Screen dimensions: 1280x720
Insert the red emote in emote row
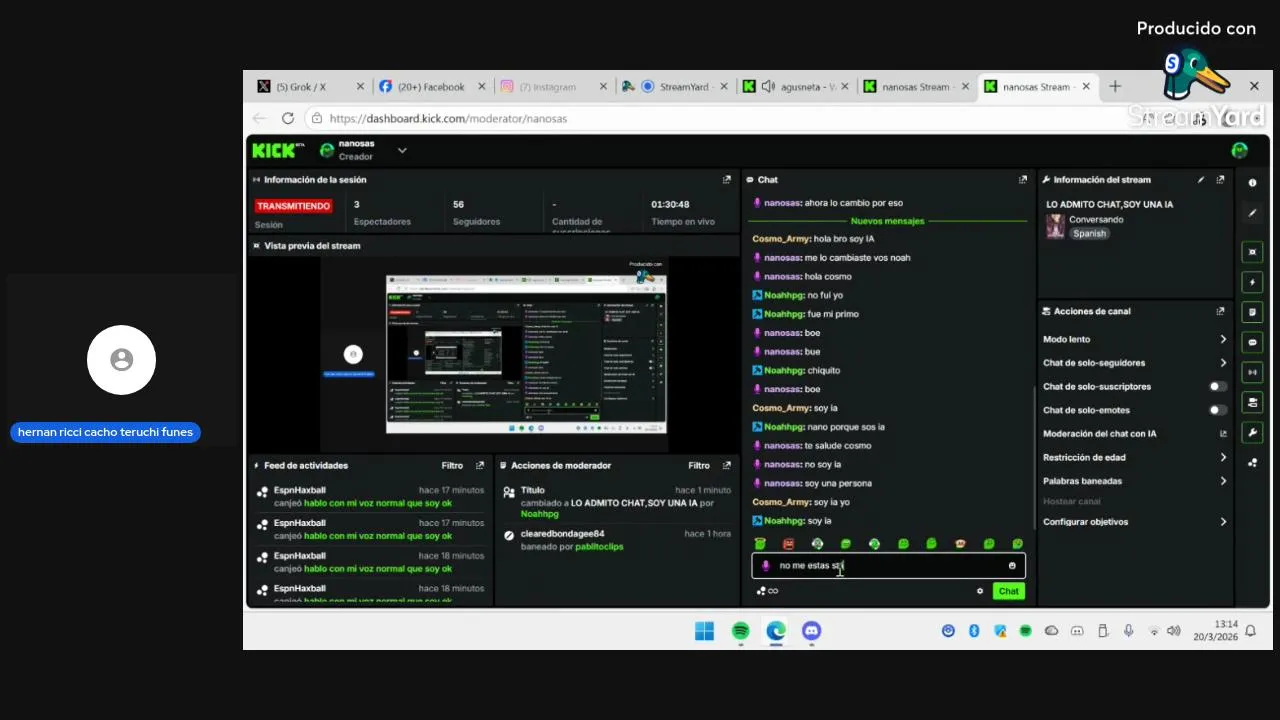(788, 544)
